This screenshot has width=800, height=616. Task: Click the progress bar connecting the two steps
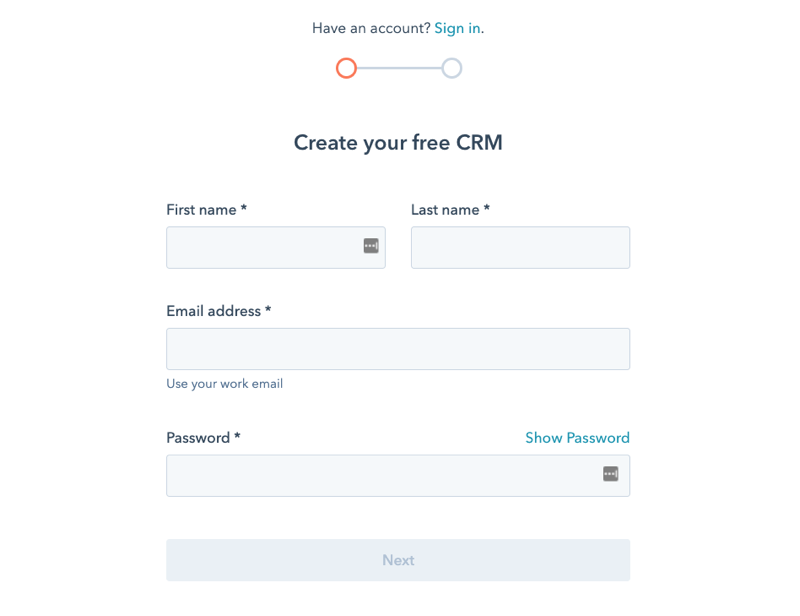399,68
